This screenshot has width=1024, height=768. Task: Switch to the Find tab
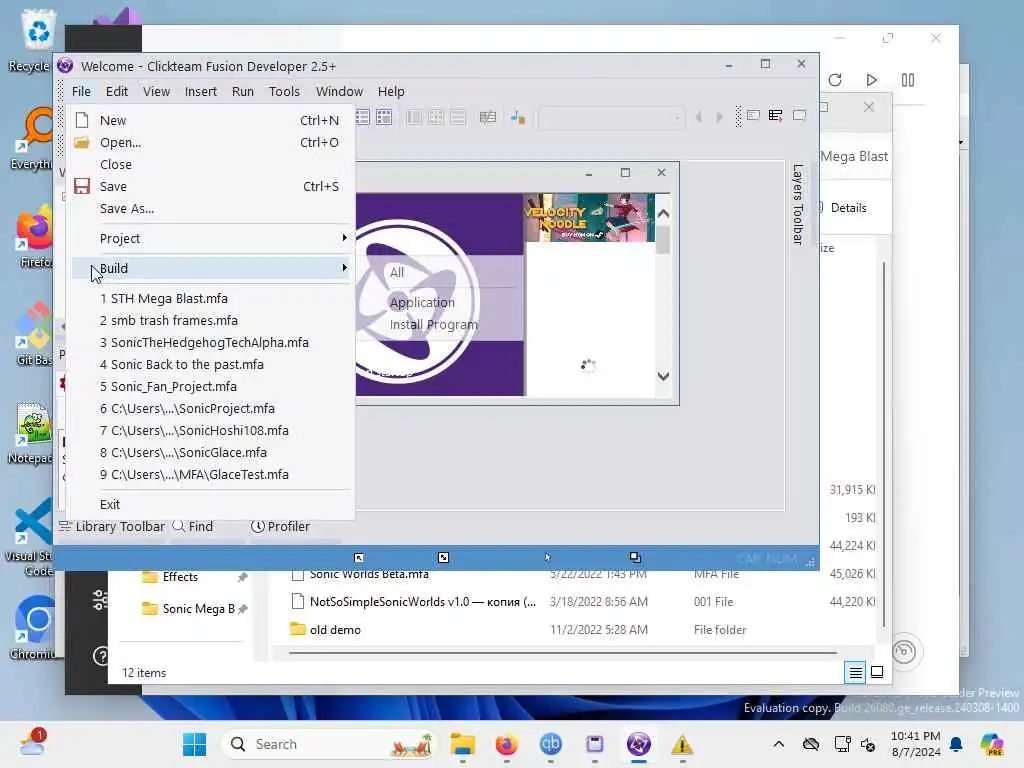tap(193, 526)
